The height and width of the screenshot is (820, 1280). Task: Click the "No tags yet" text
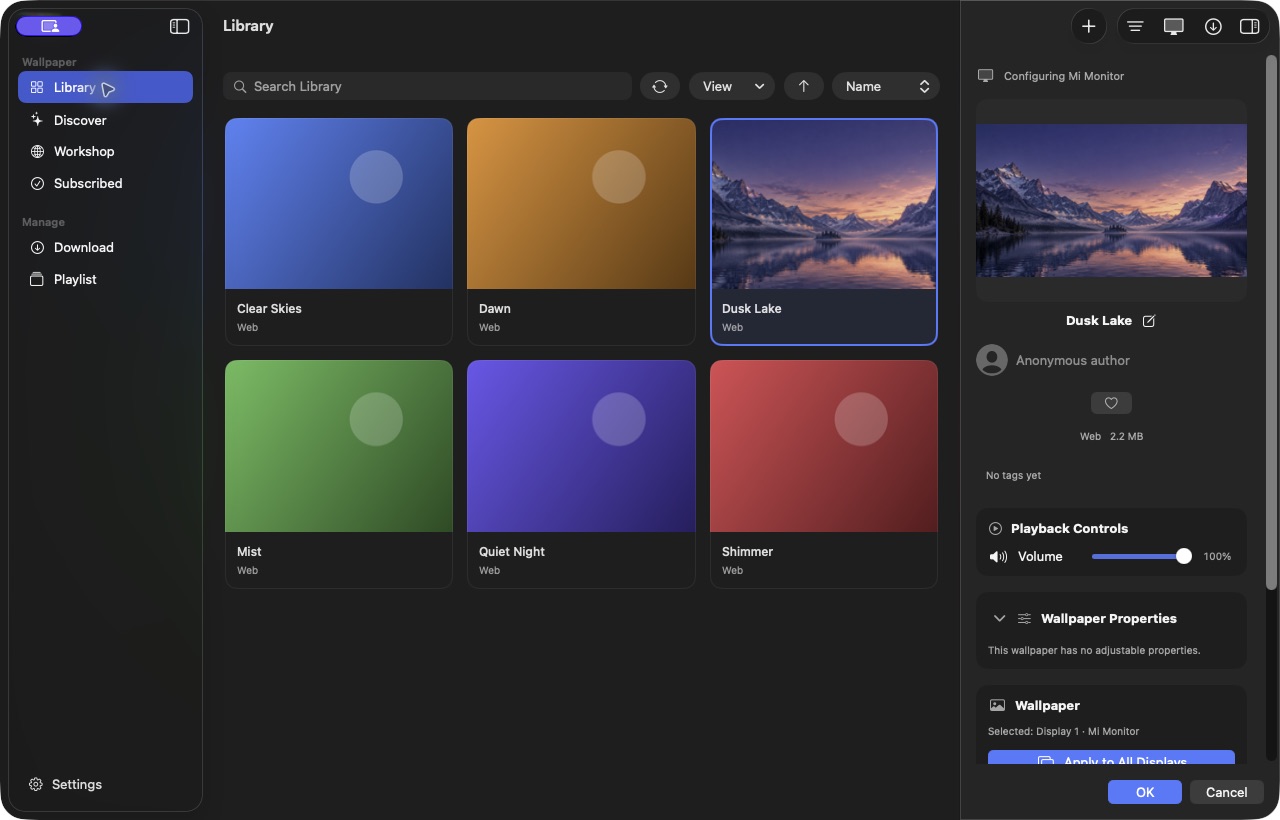(x=1013, y=475)
